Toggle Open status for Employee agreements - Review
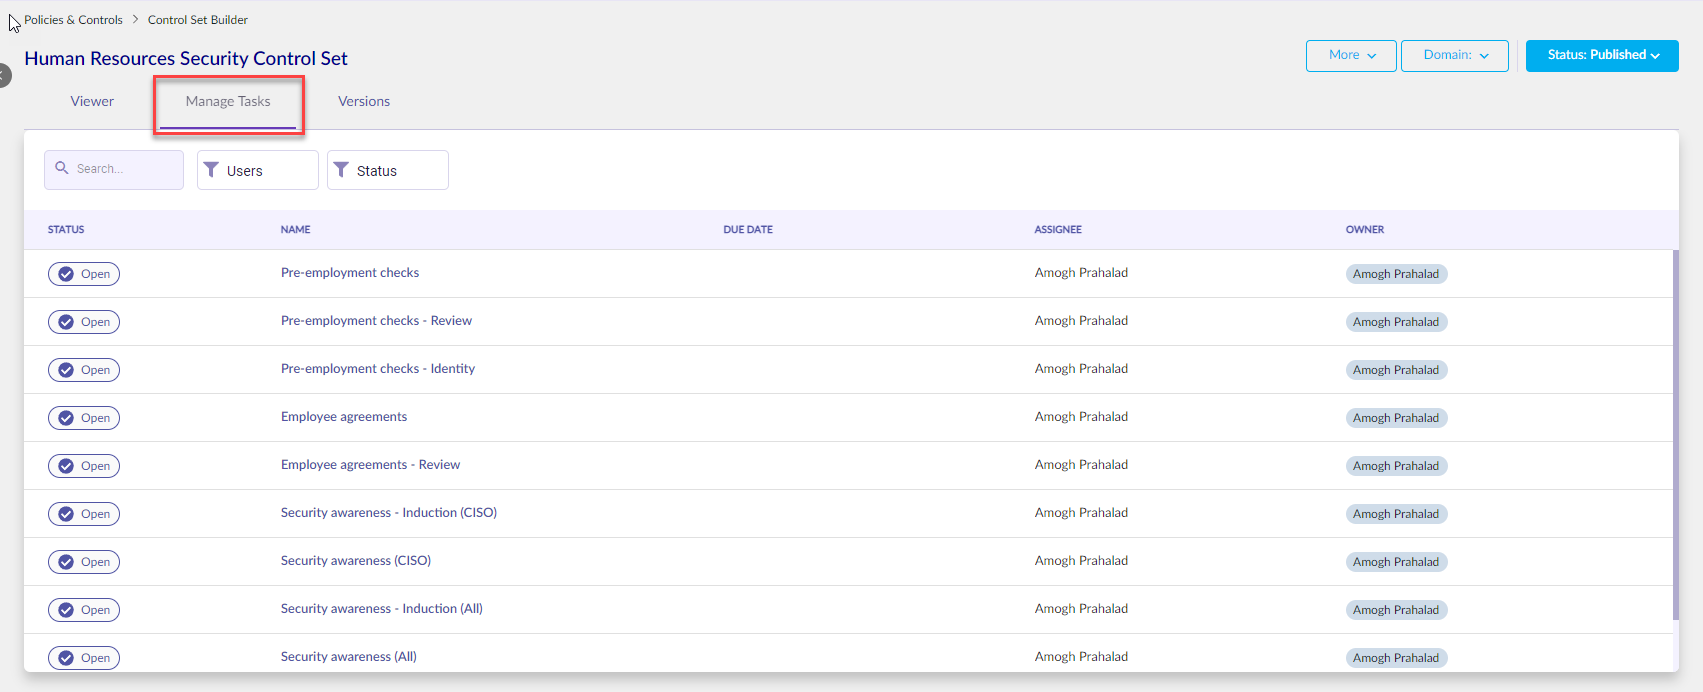Image resolution: width=1703 pixels, height=692 pixels. tap(84, 466)
